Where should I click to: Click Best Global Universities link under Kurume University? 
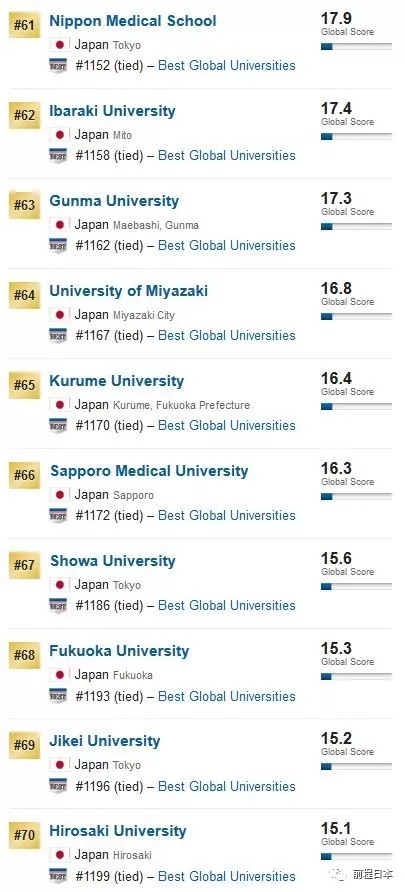pos(227,426)
